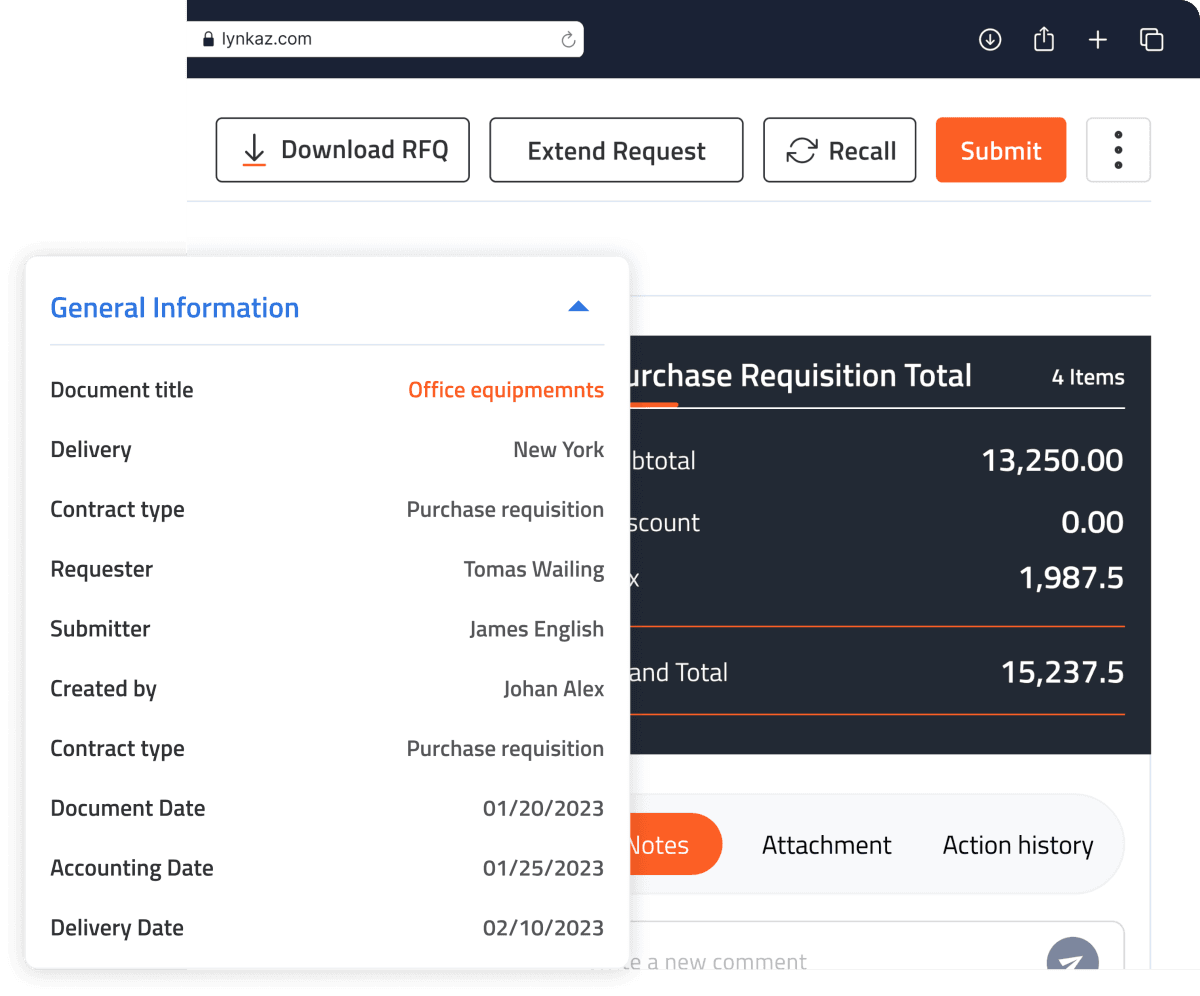
Task: Click the lynkaz.com address bar
Action: (385, 40)
